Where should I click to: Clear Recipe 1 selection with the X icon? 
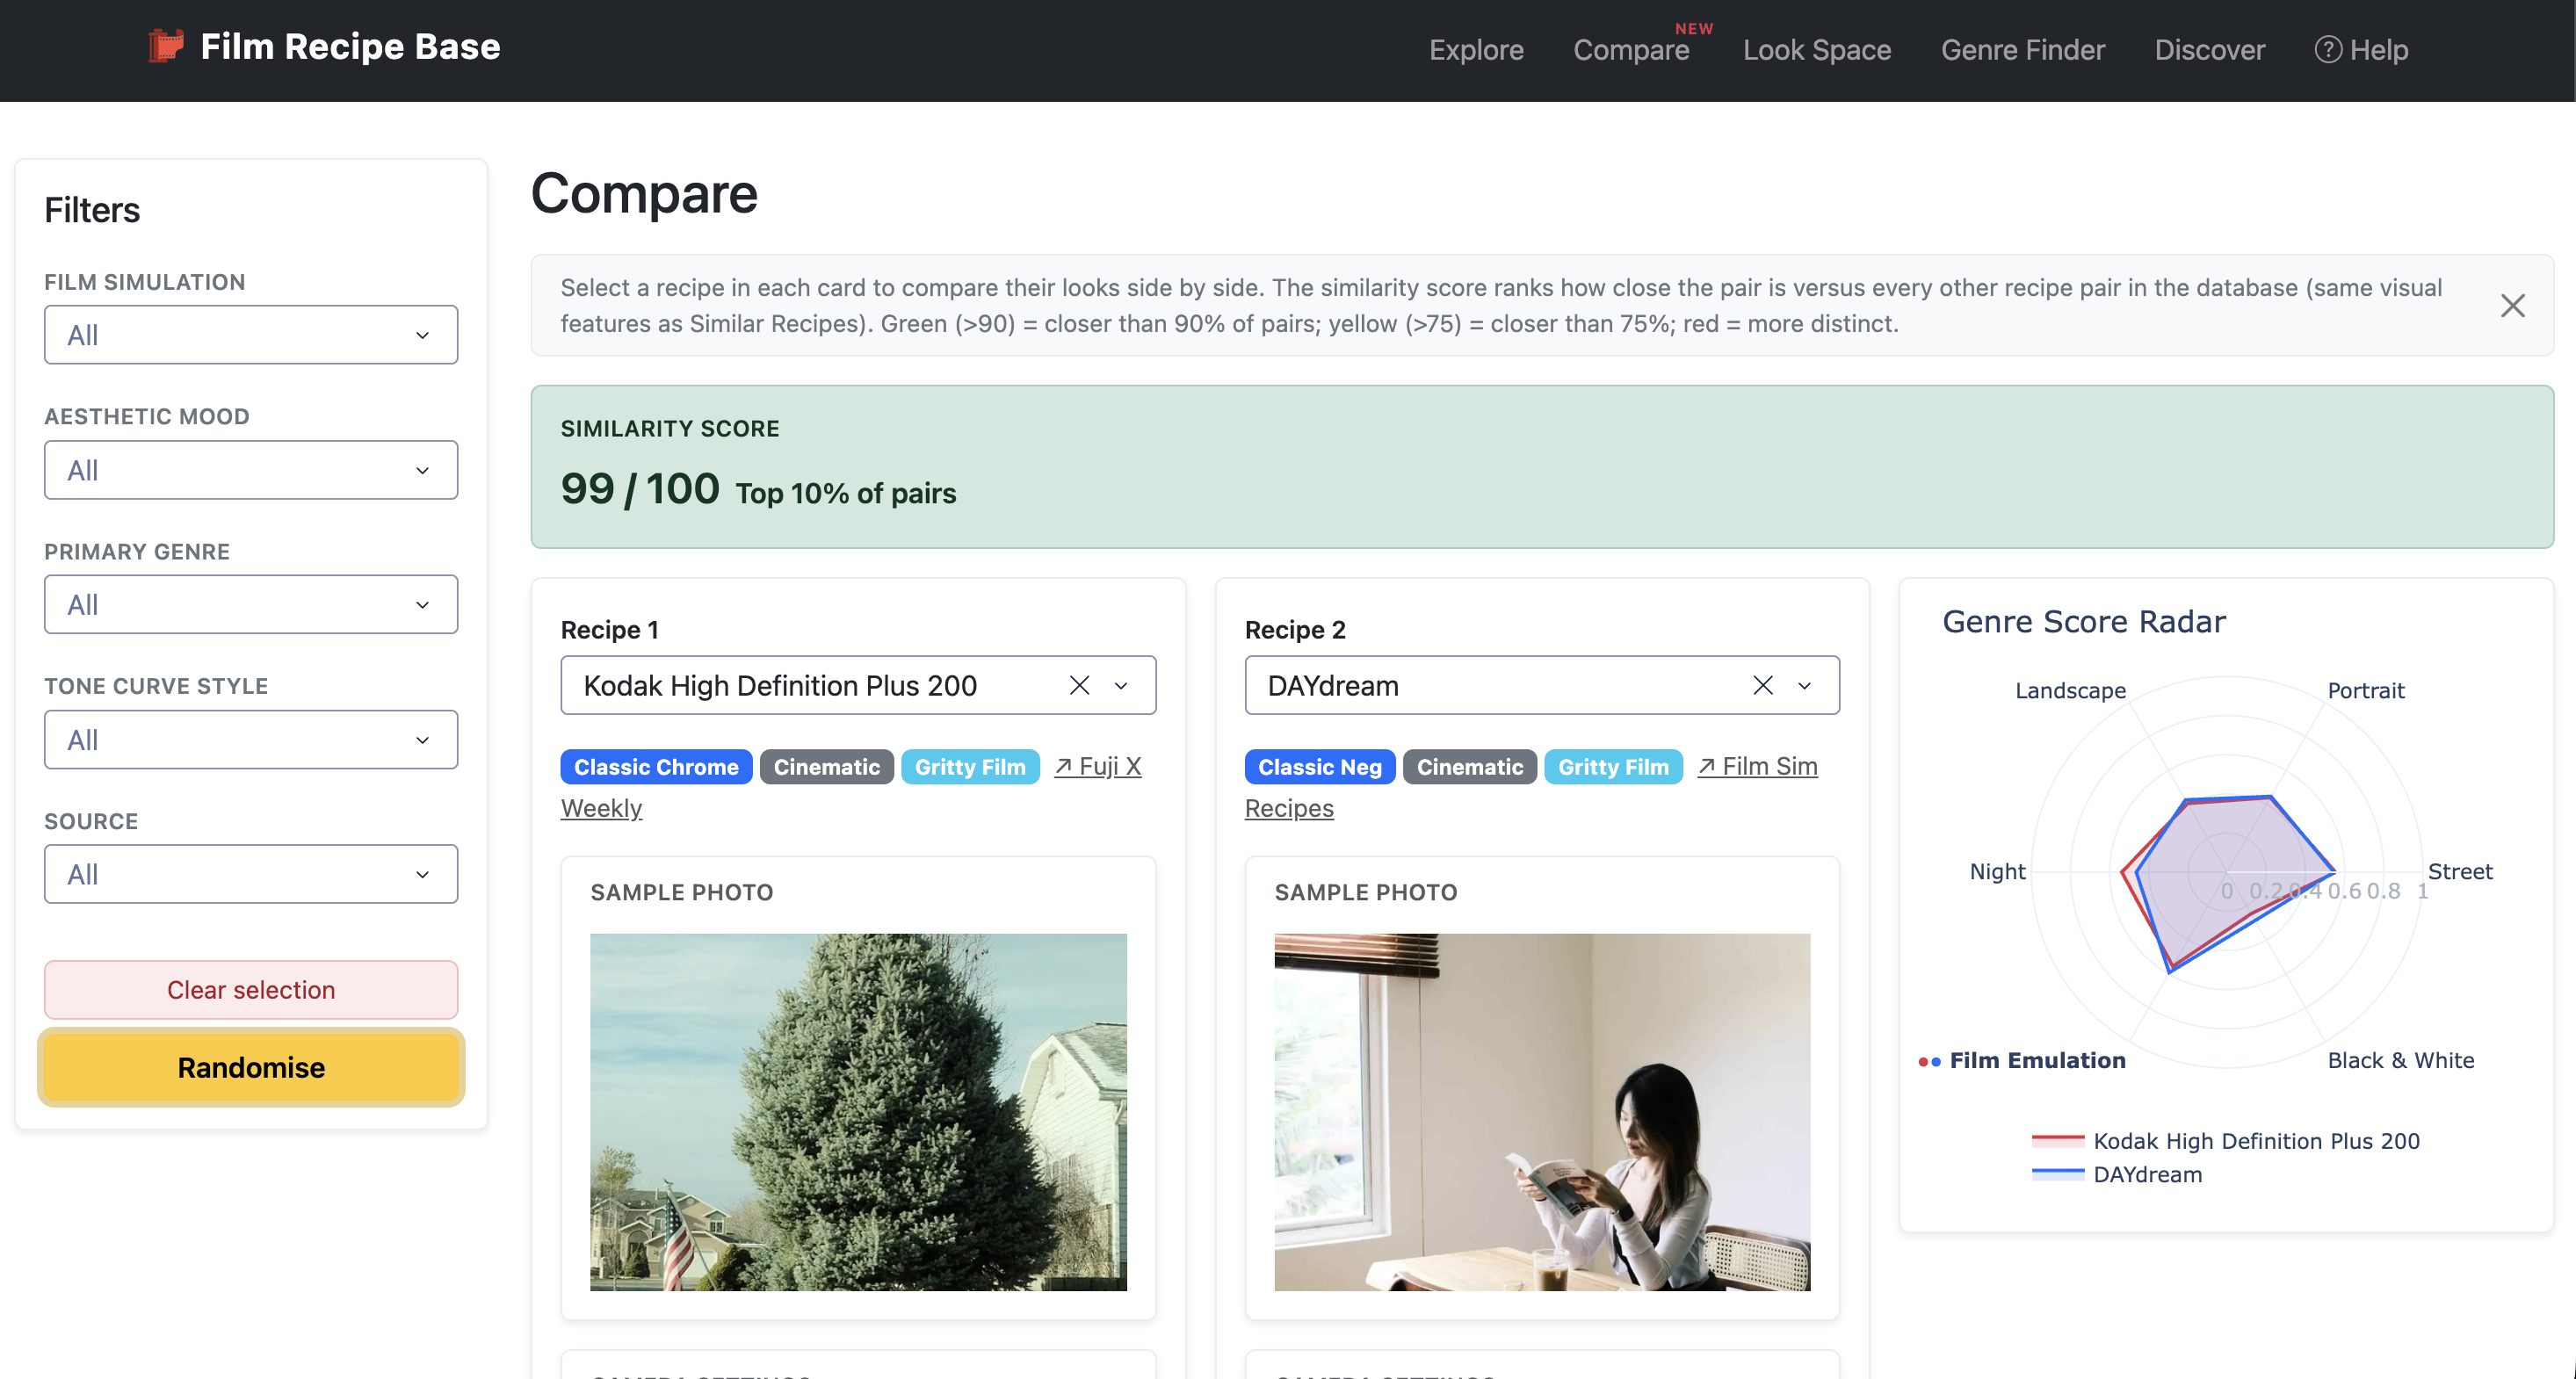[x=1079, y=685]
